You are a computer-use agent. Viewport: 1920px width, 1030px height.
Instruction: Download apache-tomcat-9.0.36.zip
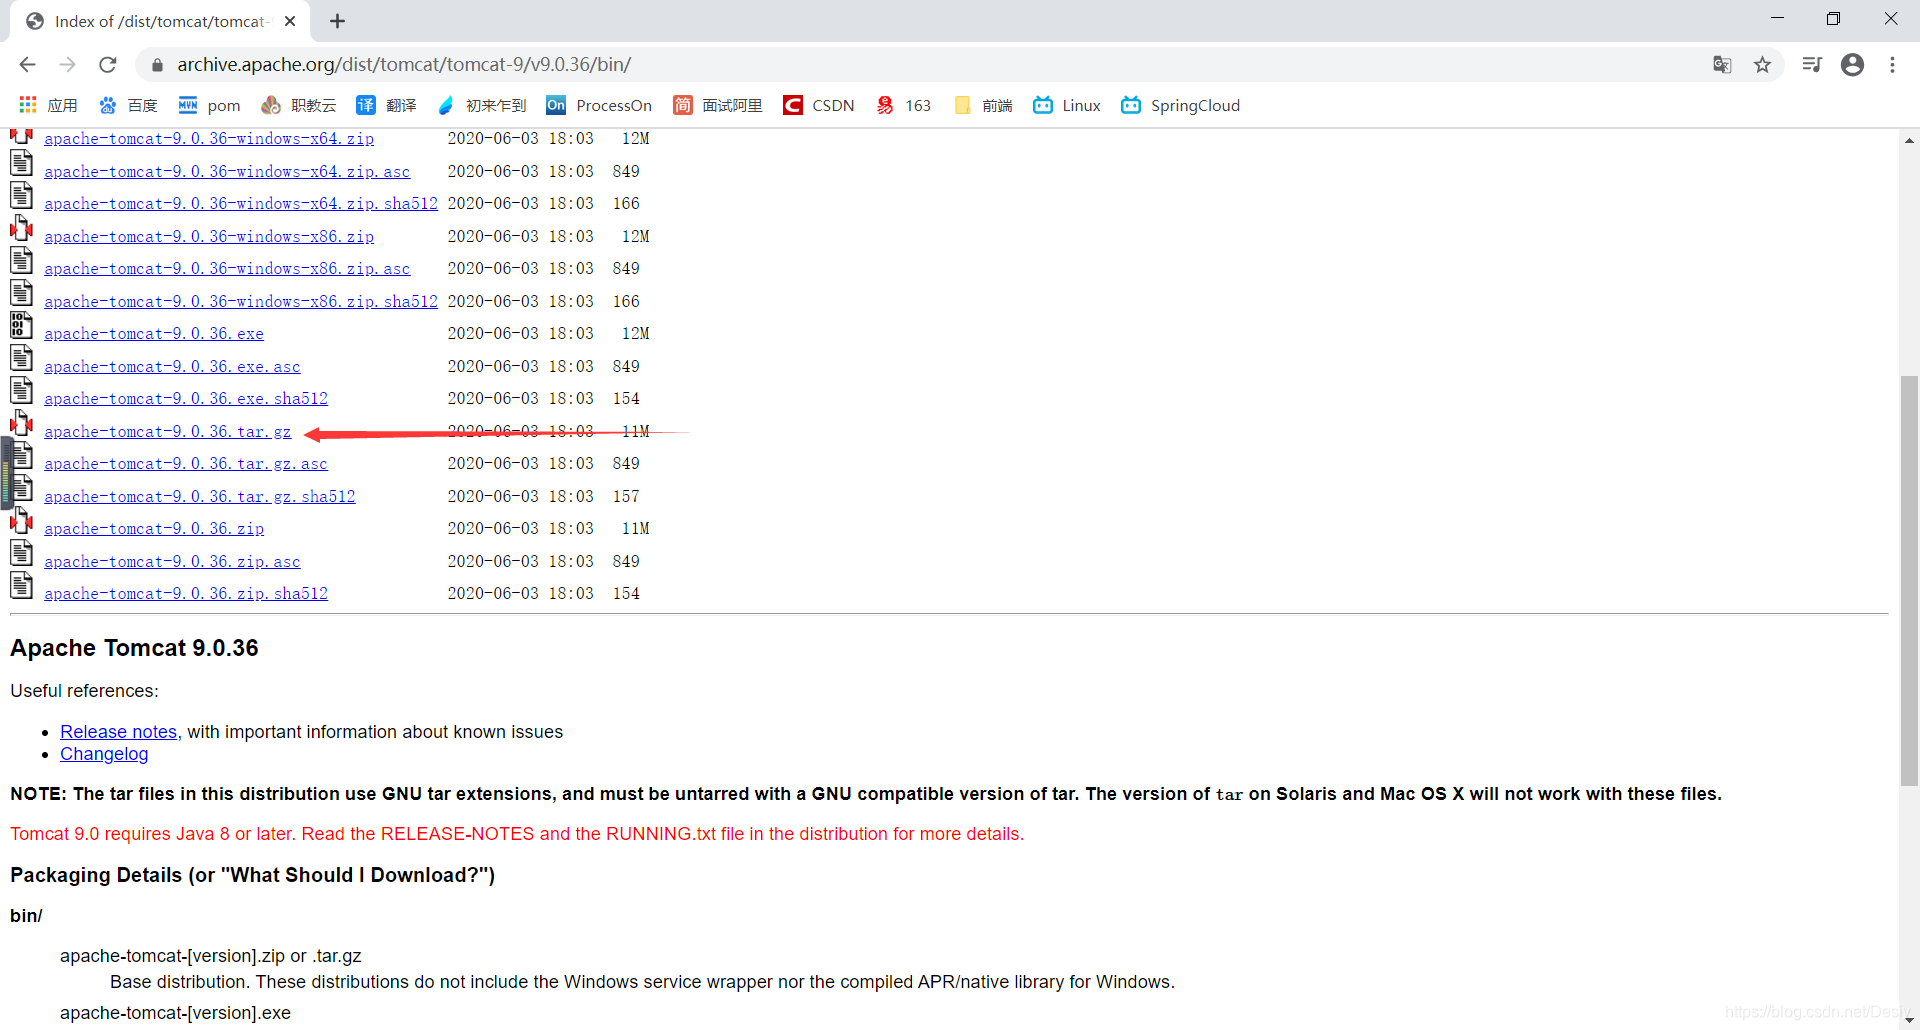pos(154,529)
